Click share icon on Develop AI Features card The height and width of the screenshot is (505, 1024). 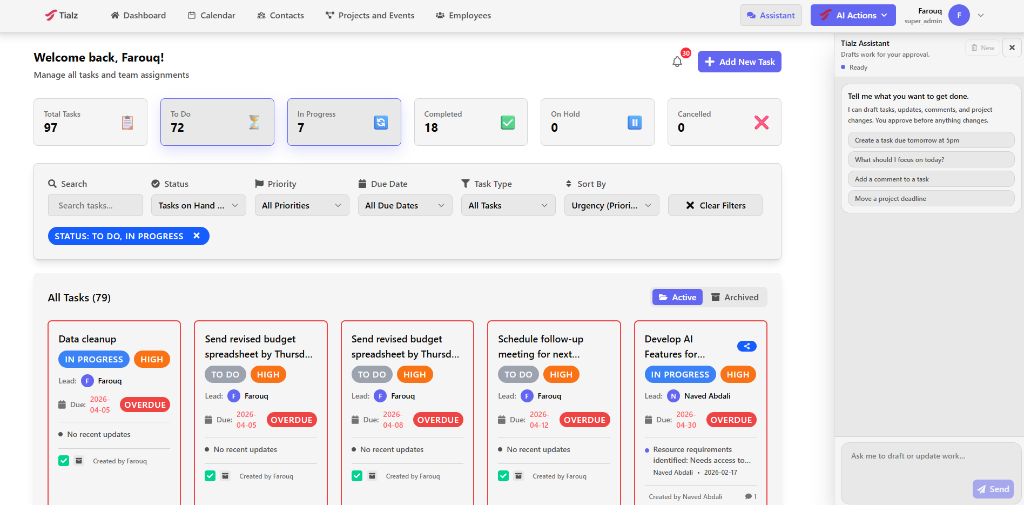click(x=746, y=346)
